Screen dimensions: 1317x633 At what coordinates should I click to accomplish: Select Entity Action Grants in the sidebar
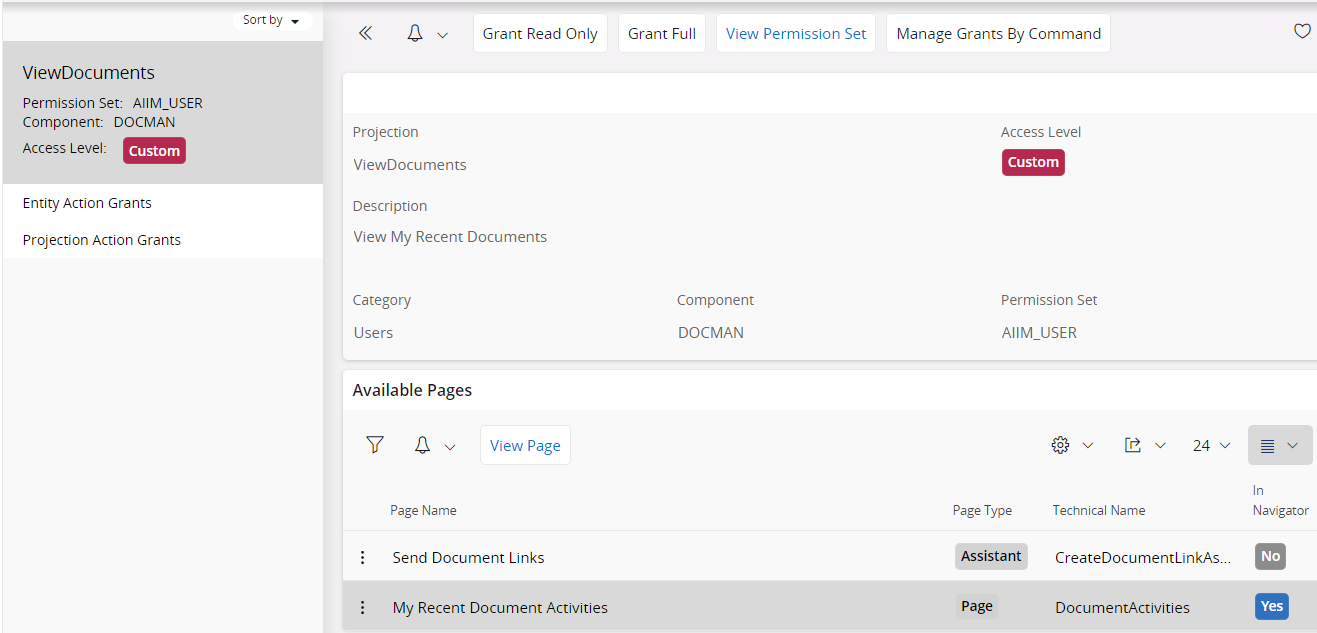[x=87, y=202]
